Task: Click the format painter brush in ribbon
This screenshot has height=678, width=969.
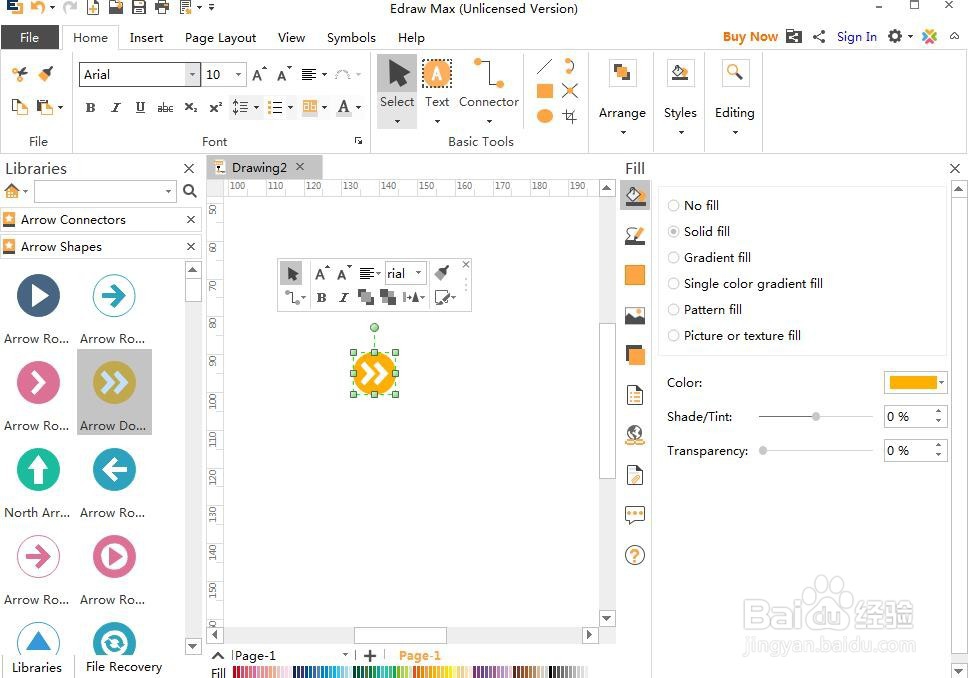Action: coord(46,74)
